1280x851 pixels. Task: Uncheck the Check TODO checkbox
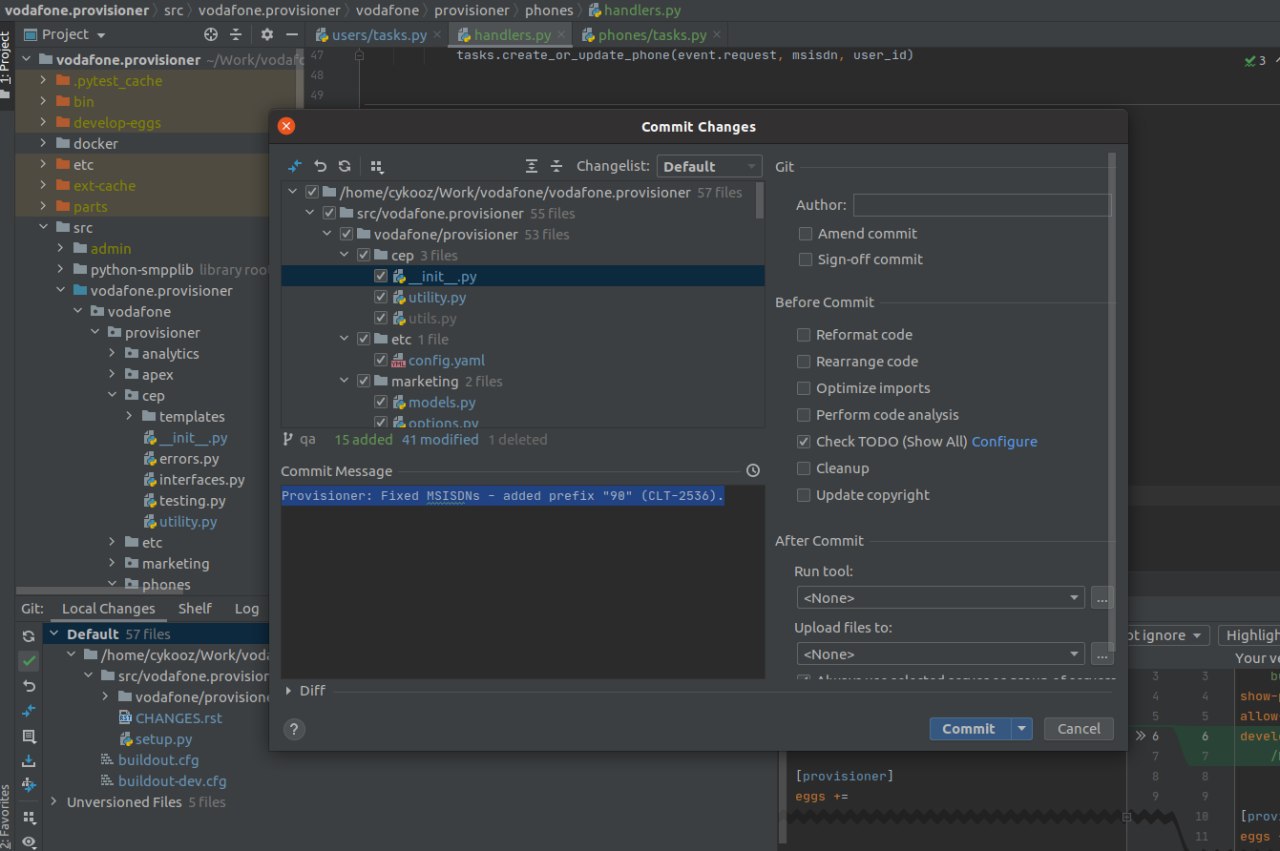[x=803, y=441]
